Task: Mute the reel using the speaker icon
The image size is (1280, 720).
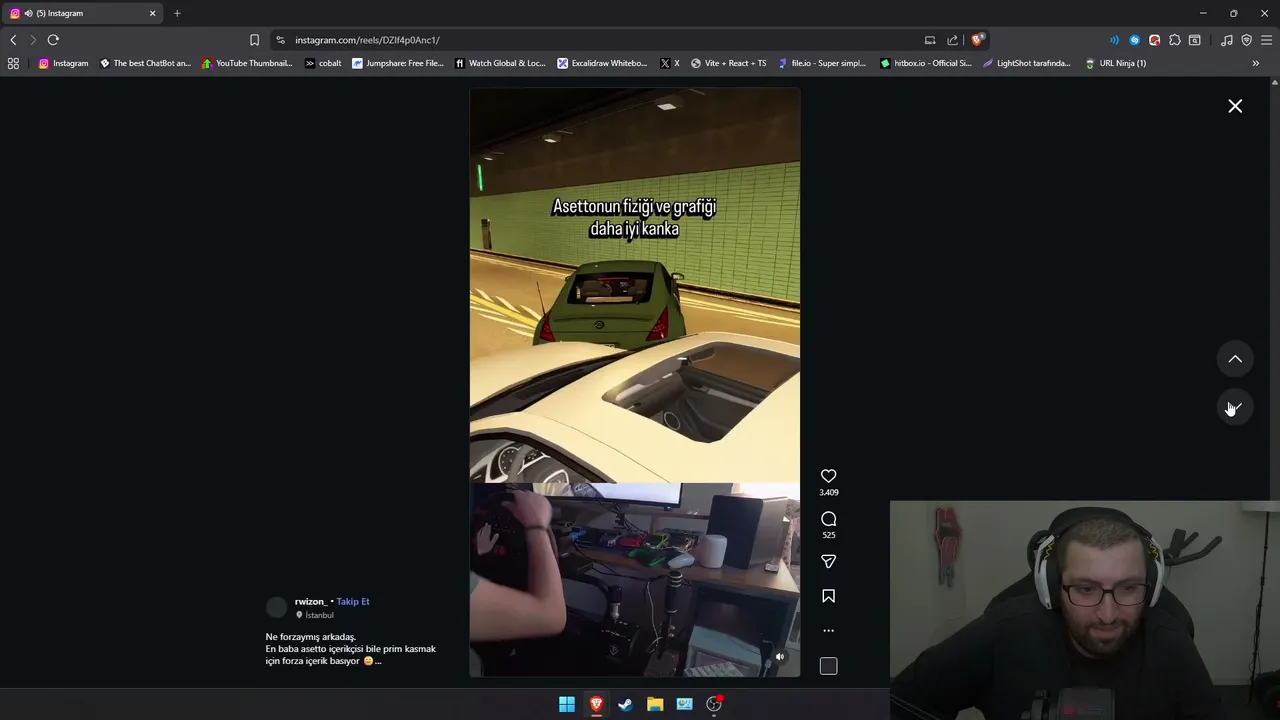Action: (x=780, y=657)
